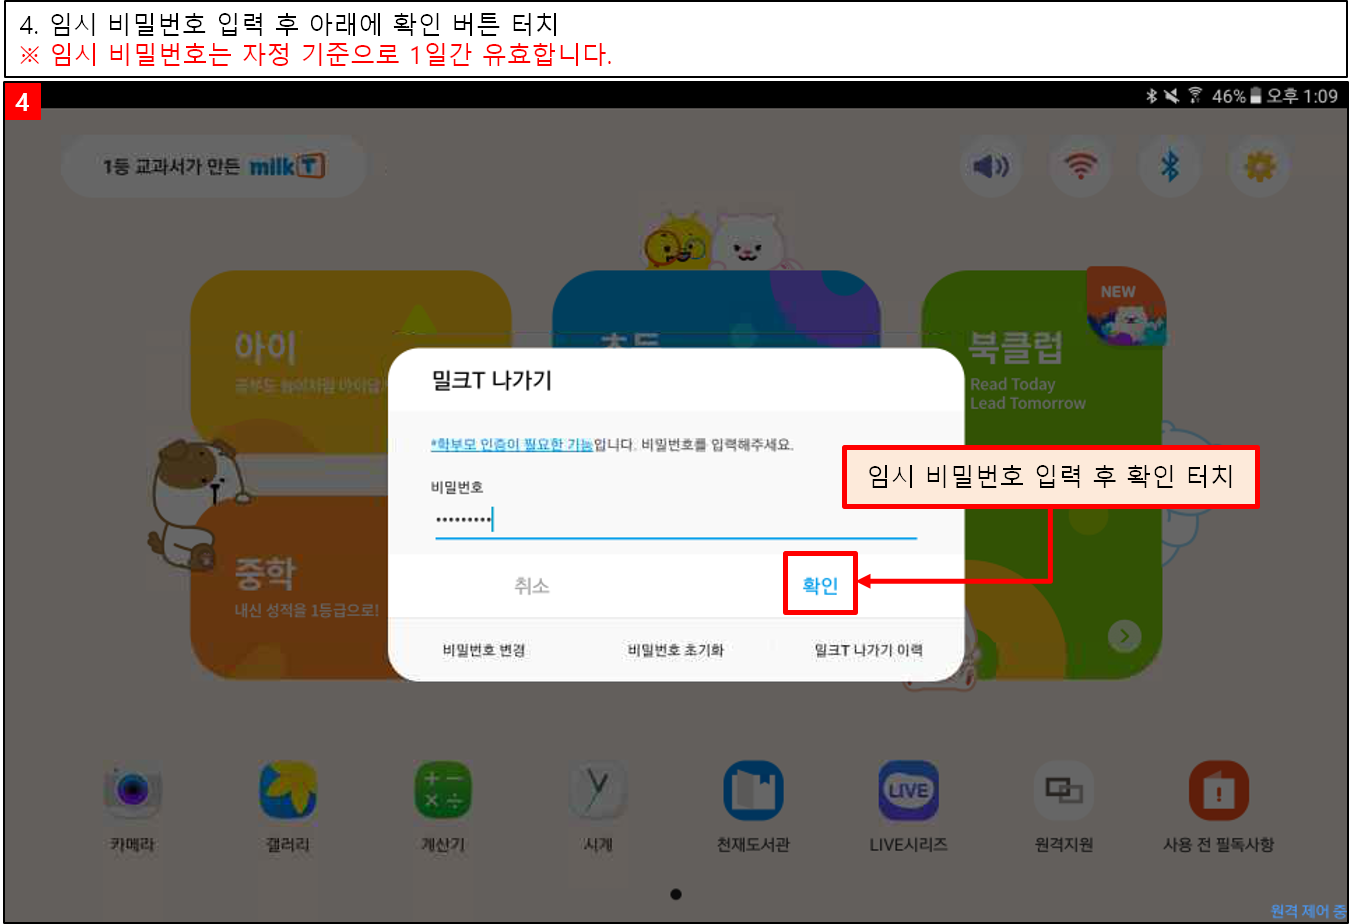Launch the 카메라 camera app
Viewport: 1349px width, 924px height.
click(x=133, y=792)
